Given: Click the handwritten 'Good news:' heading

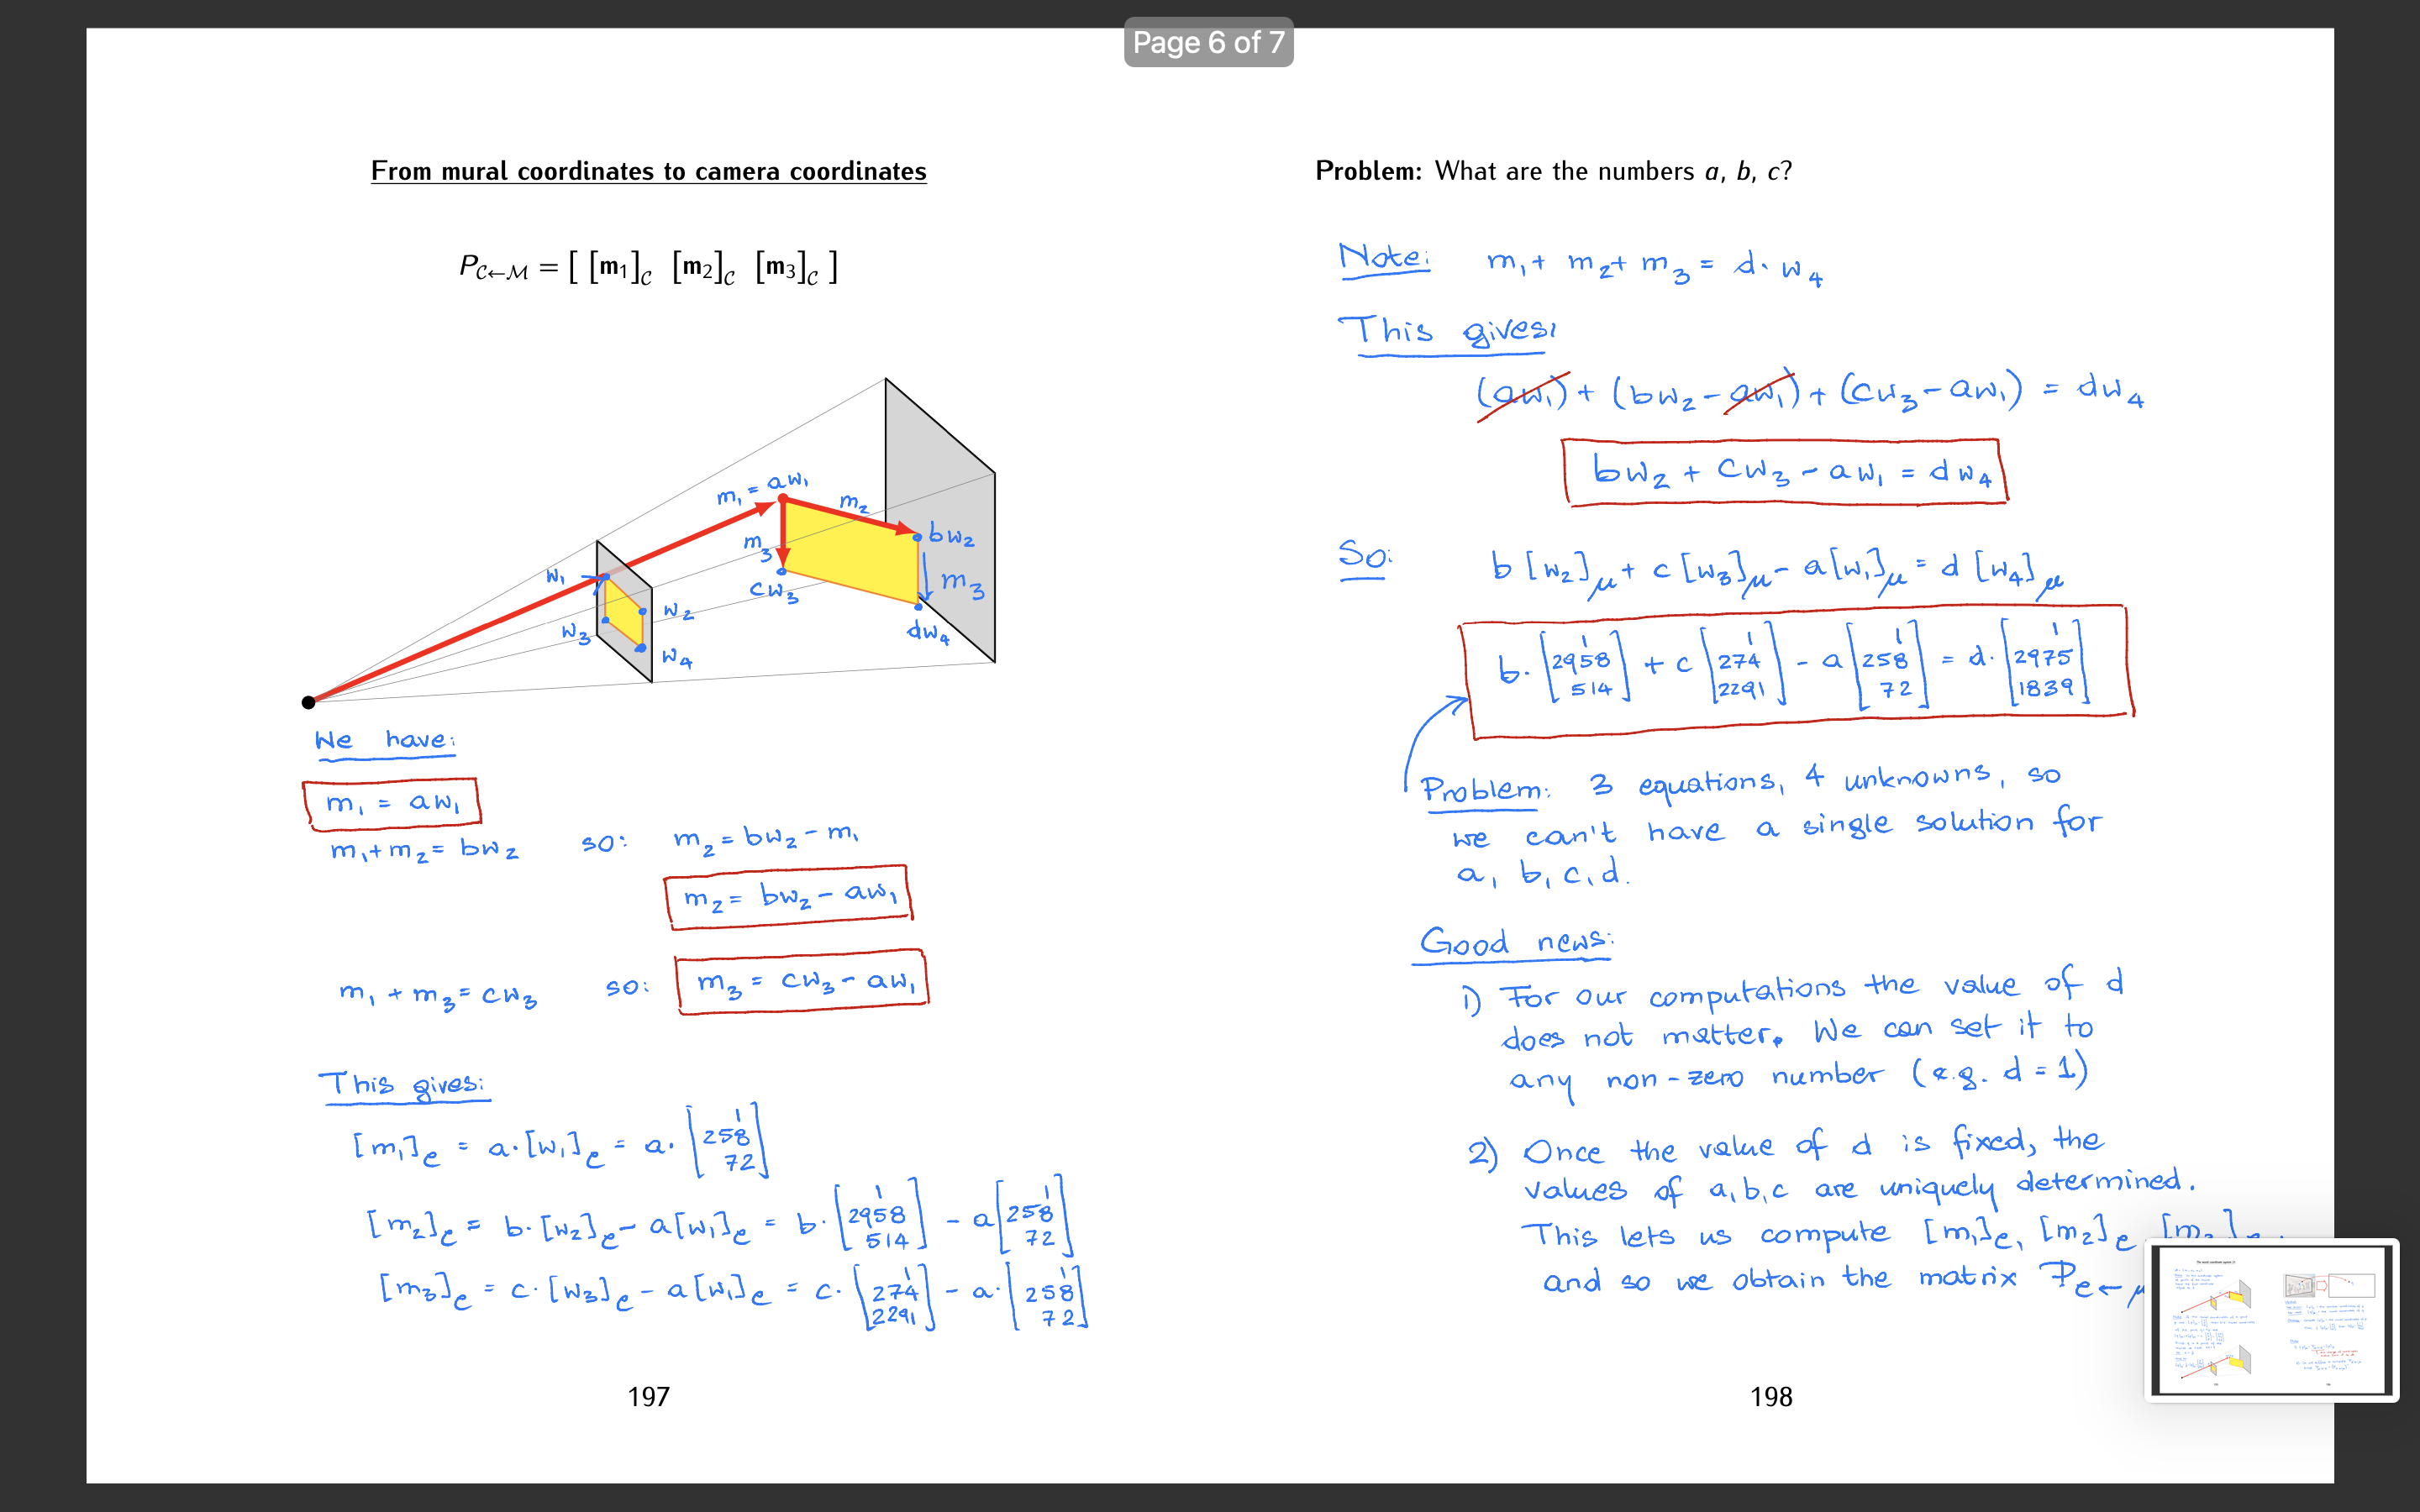Looking at the screenshot, I should click(1514, 942).
